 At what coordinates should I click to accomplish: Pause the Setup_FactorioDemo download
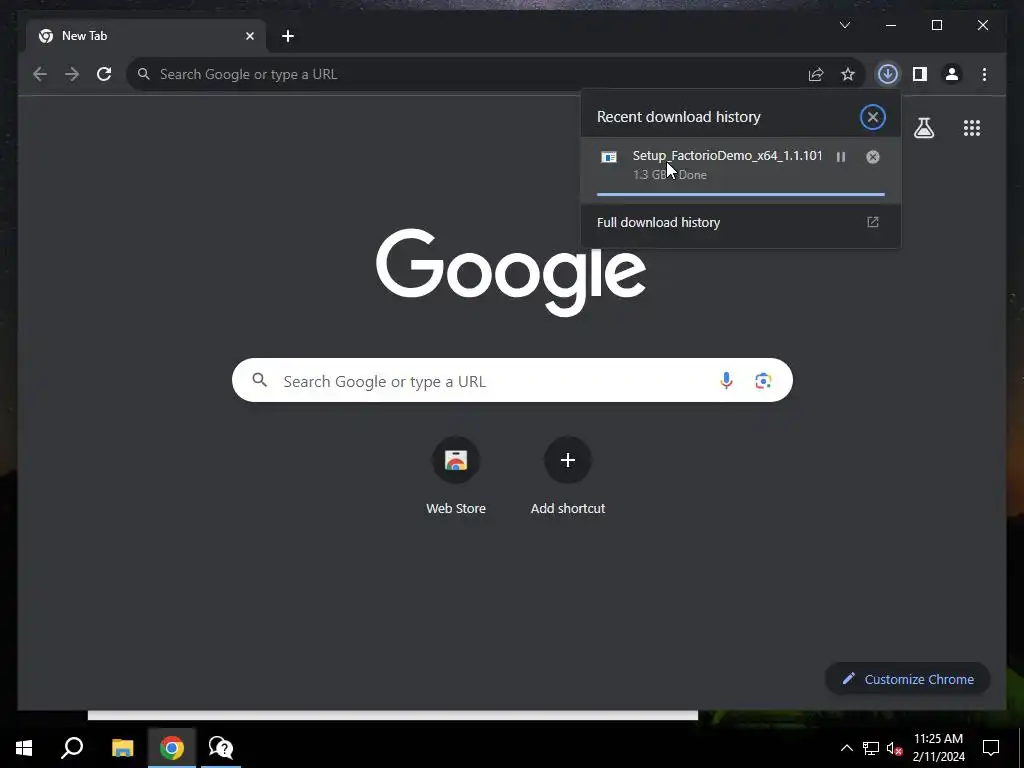click(x=841, y=157)
